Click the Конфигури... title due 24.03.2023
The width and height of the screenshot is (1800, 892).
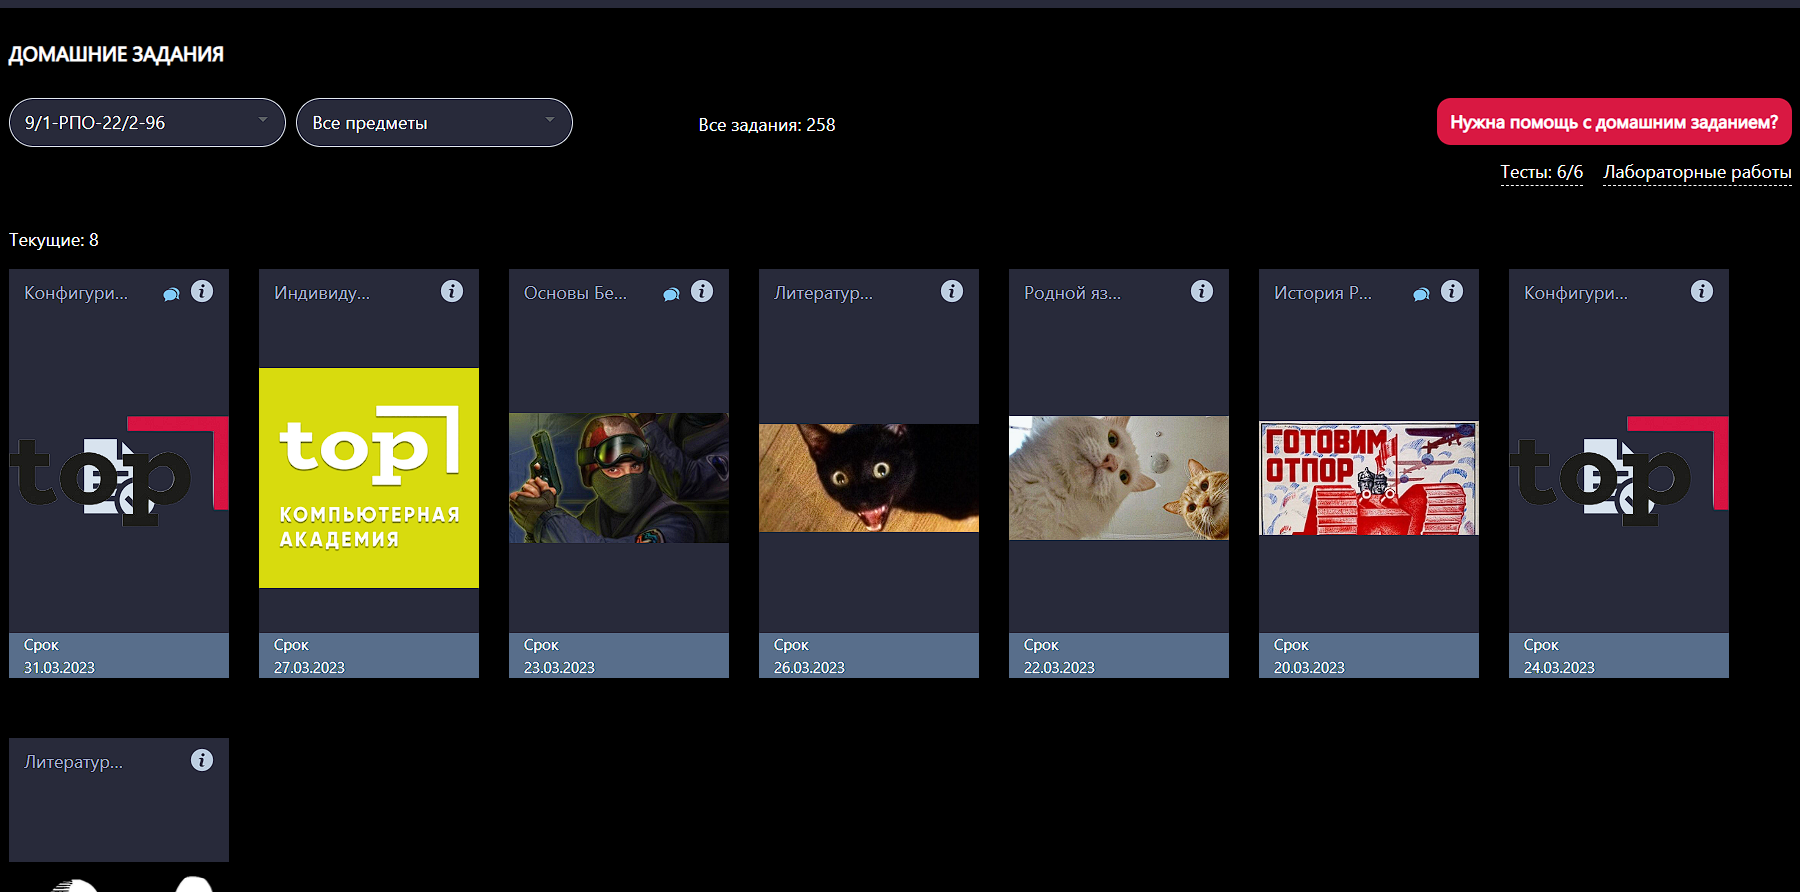tap(1576, 293)
